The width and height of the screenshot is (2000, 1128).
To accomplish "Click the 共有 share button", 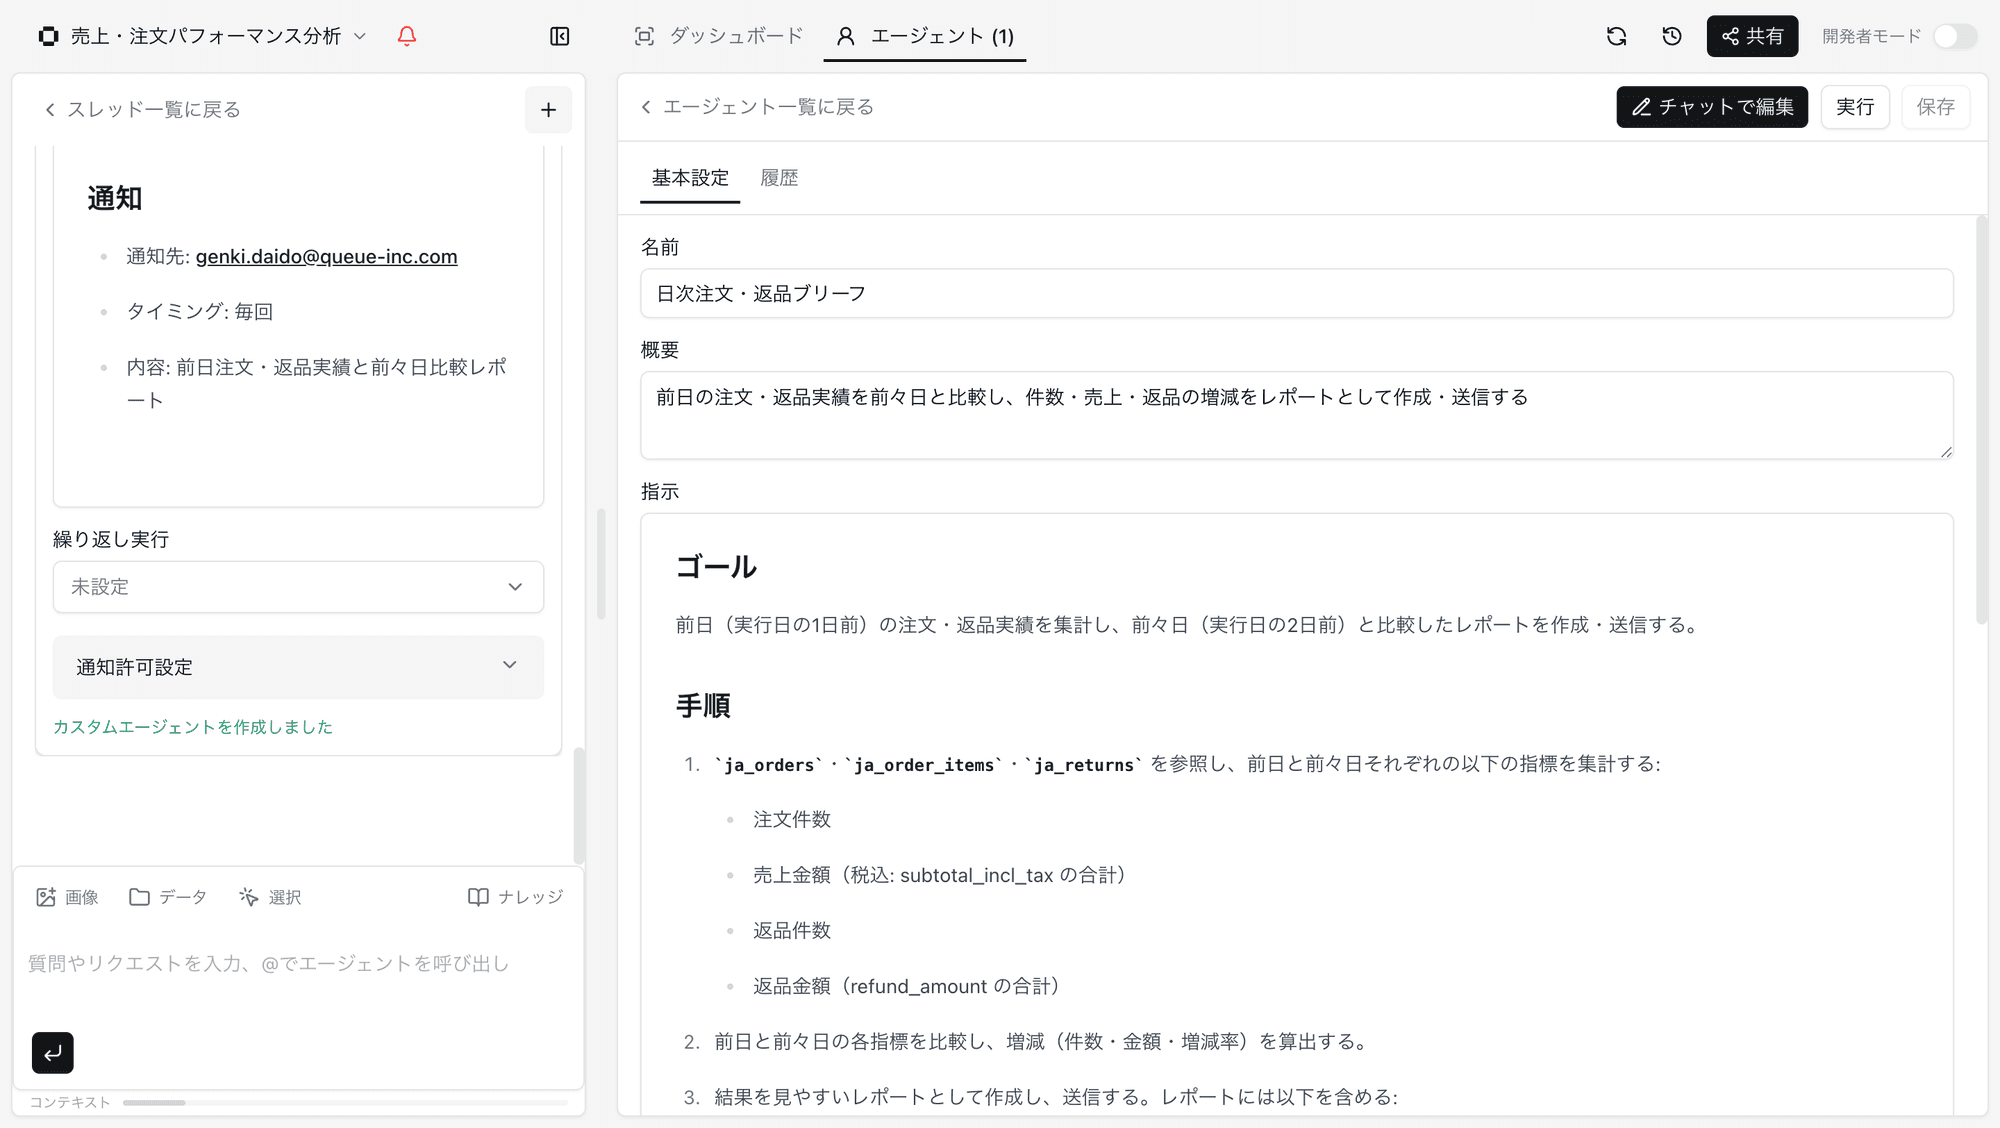I will pos(1752,36).
